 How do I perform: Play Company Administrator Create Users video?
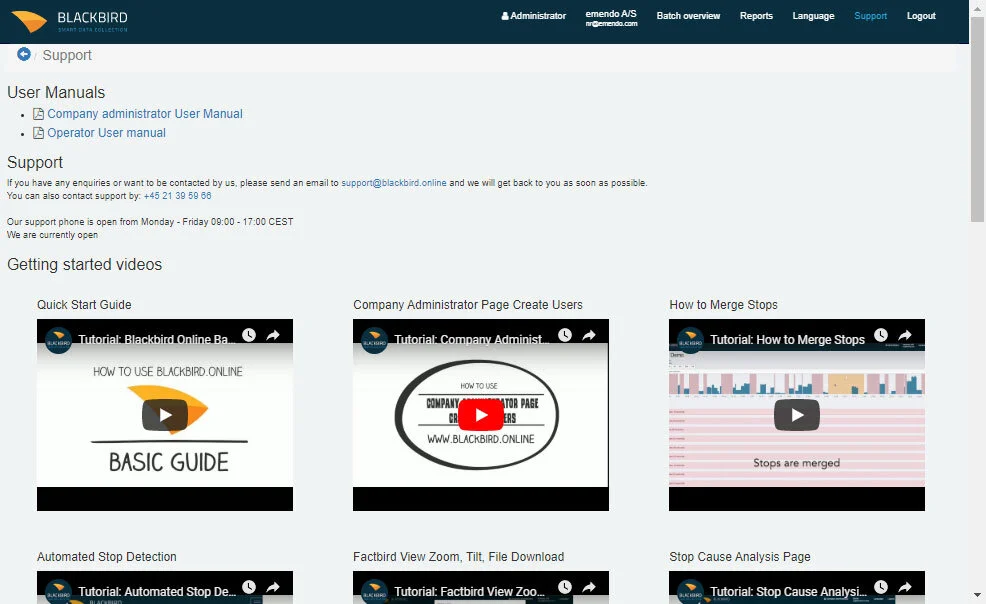pos(481,415)
